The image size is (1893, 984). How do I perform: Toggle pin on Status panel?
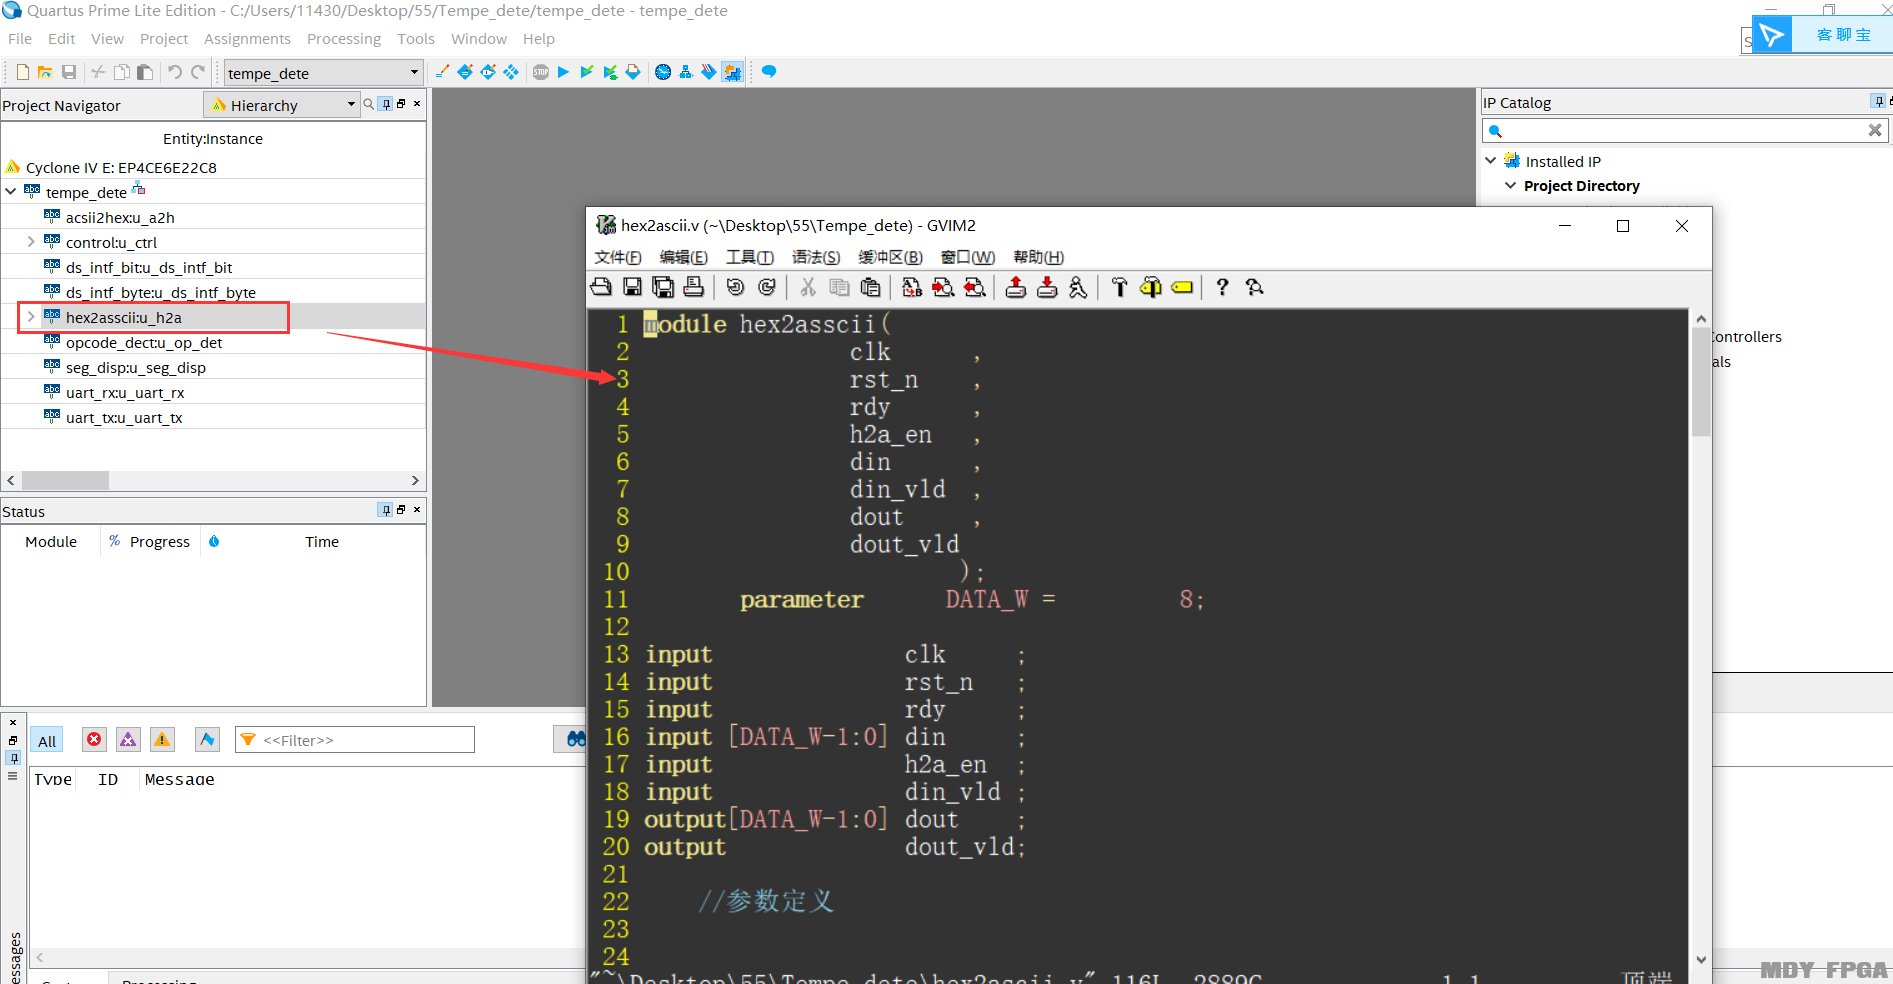pyautogui.click(x=386, y=510)
